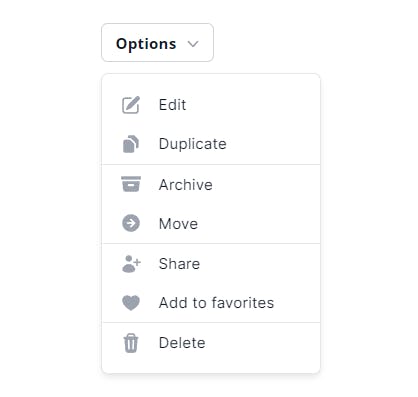
Task: Click the Archive box icon
Action: [x=131, y=184]
